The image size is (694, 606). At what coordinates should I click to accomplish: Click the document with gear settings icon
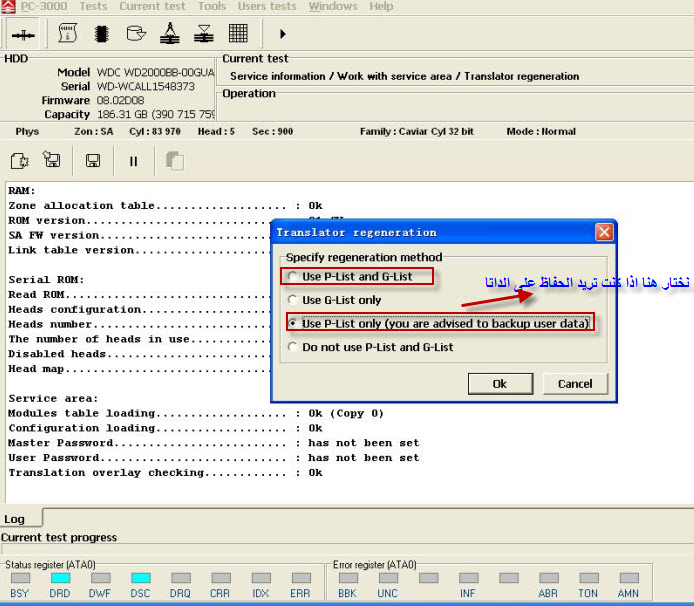19,161
